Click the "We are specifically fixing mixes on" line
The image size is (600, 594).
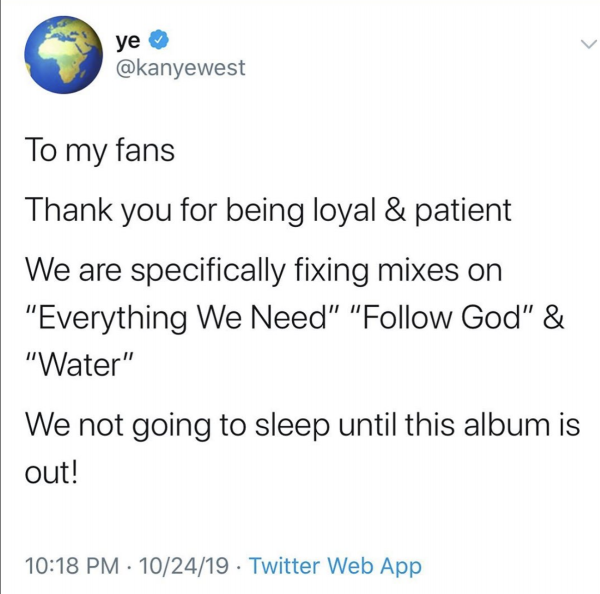[x=263, y=269]
